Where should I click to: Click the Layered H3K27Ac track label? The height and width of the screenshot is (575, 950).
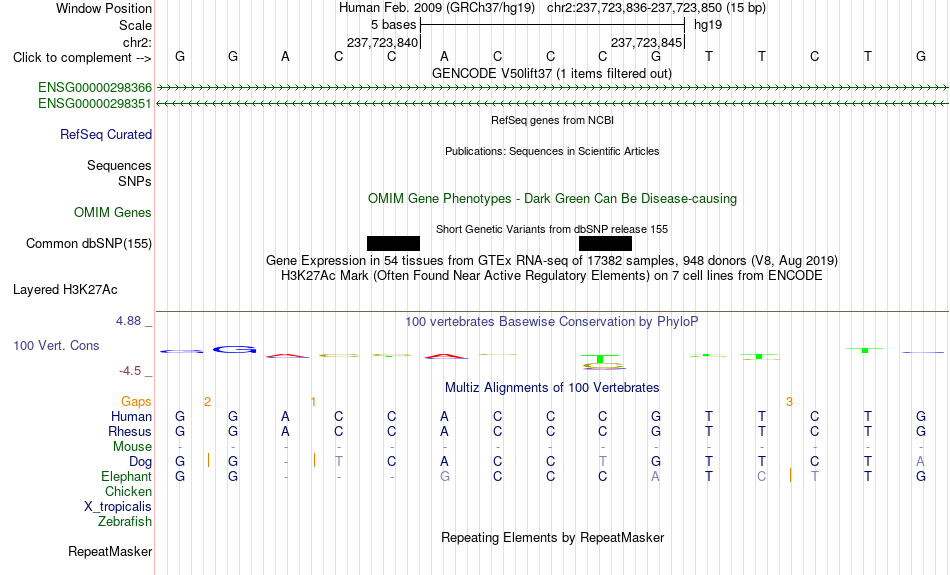coord(65,290)
